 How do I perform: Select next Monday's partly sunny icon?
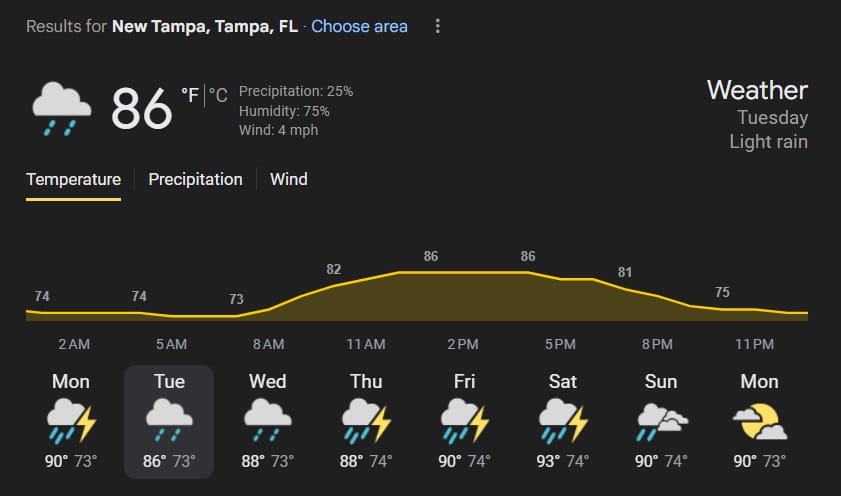pos(759,422)
